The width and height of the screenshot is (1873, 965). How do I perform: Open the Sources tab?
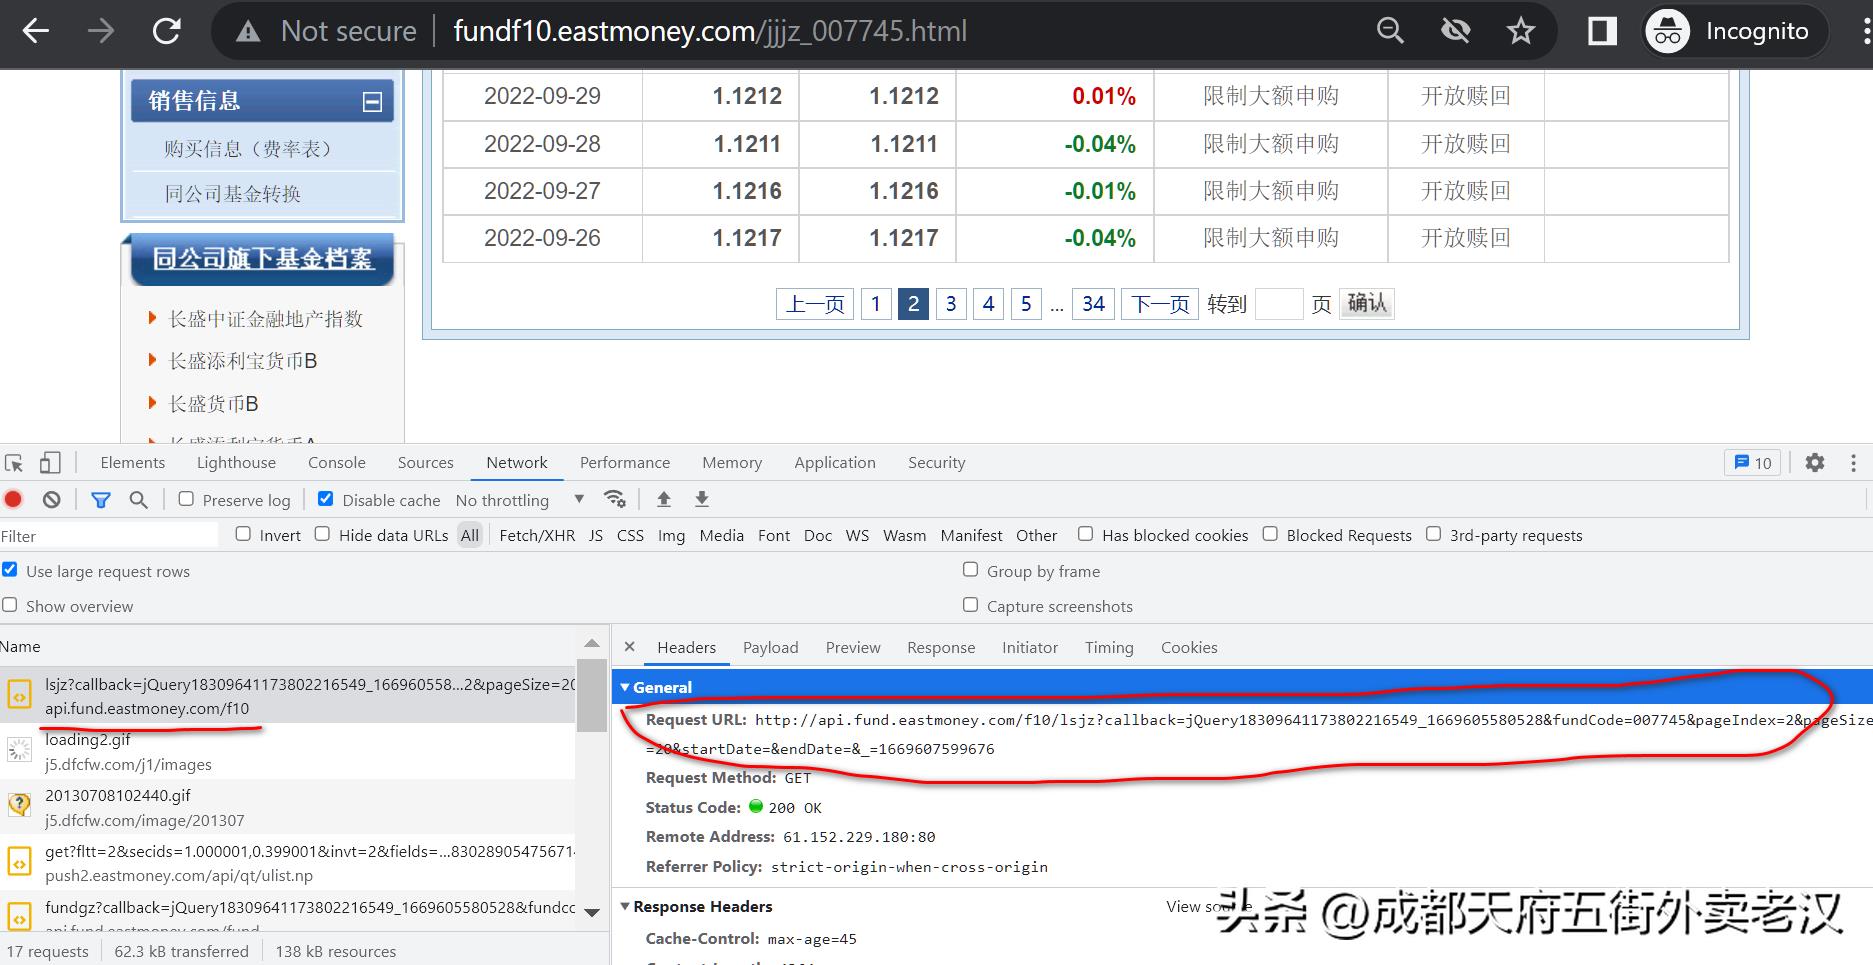[425, 463]
